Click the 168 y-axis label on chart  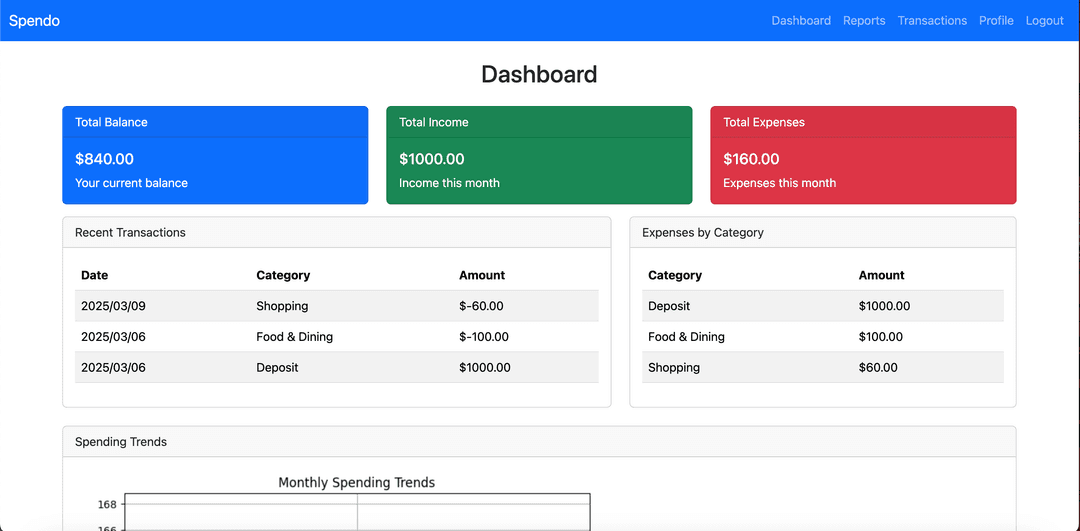[x=107, y=504]
